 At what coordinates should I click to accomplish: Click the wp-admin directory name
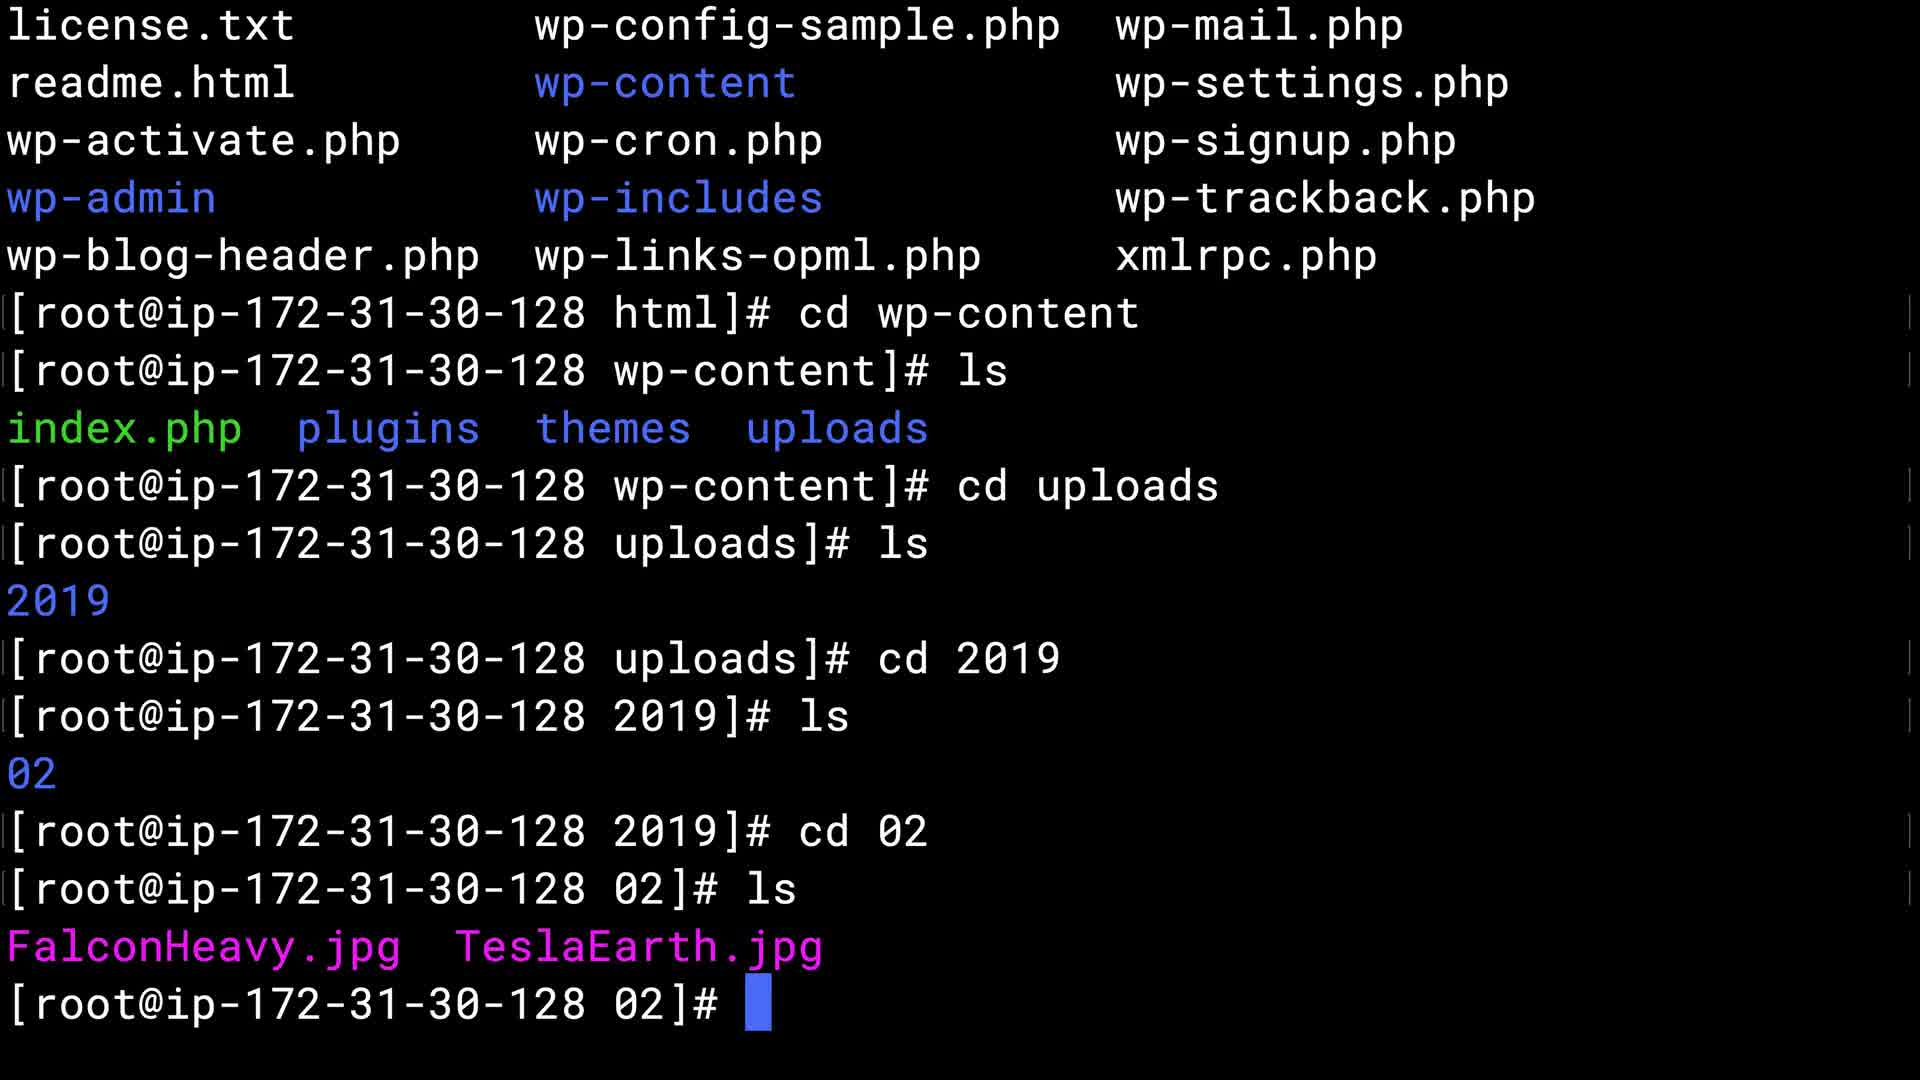112,198
